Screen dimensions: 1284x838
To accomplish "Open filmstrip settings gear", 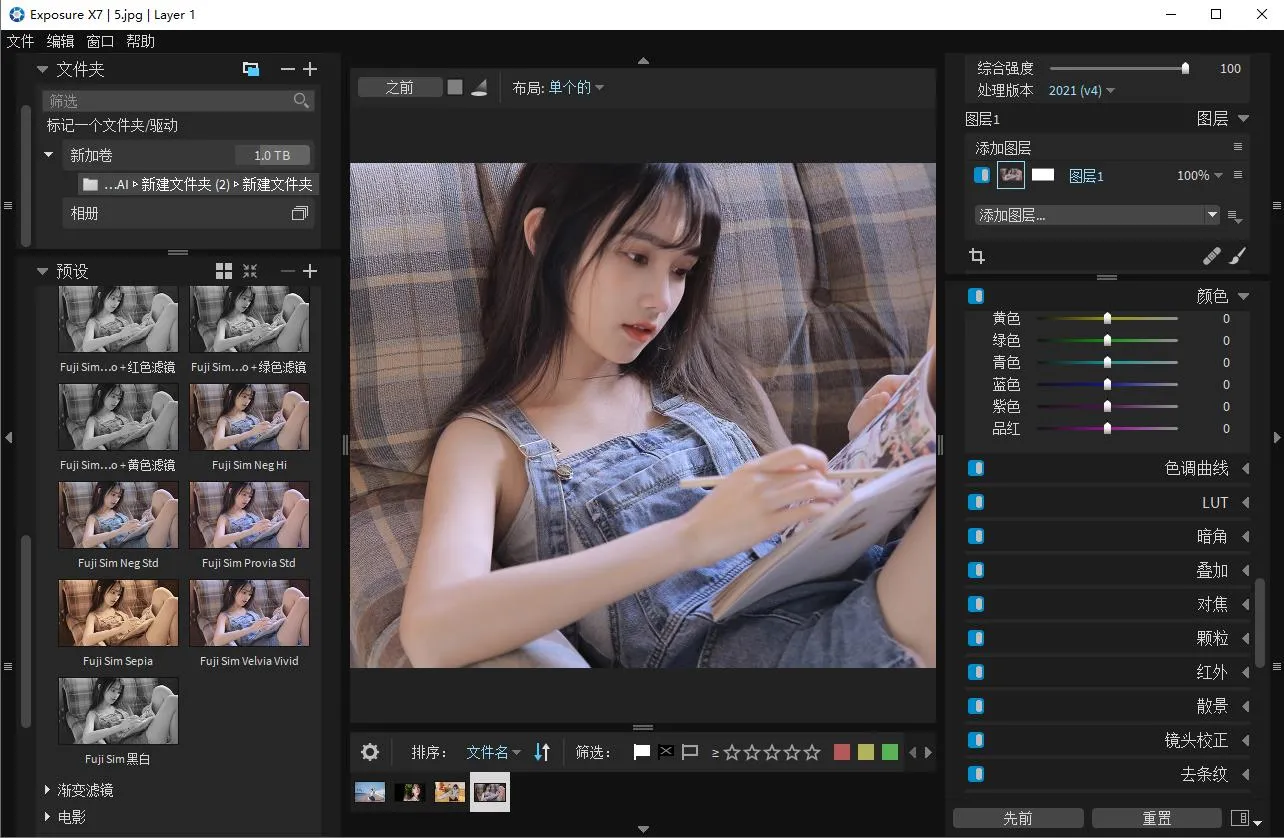I will 370,752.
